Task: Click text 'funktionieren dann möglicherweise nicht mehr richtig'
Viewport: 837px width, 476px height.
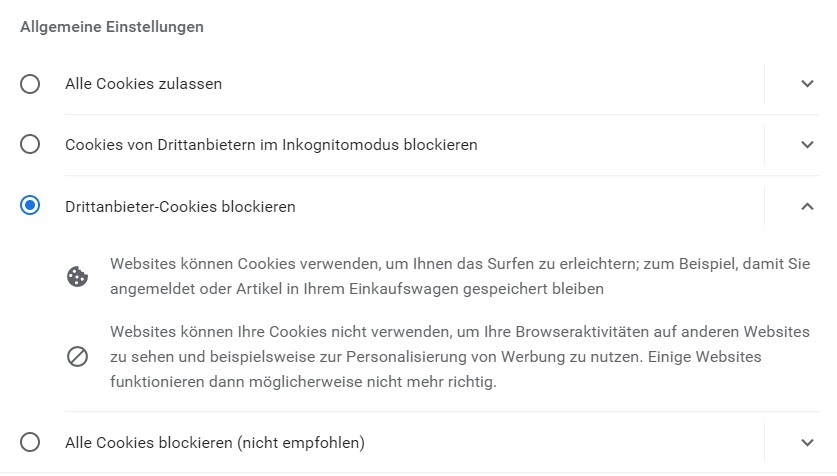Action: coord(302,382)
